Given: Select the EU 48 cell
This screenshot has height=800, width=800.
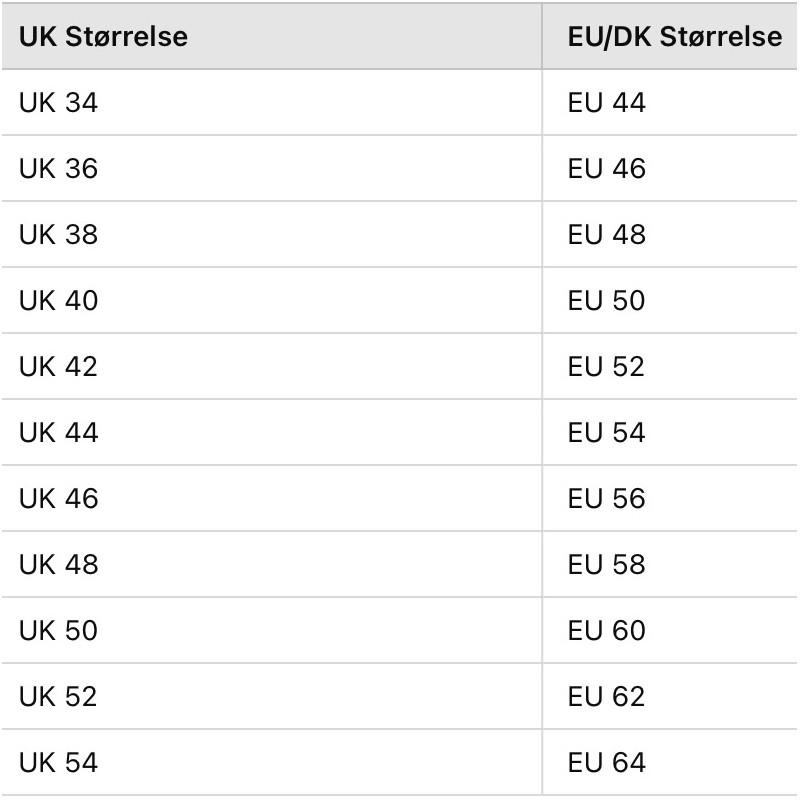Looking at the screenshot, I should tap(670, 234).
